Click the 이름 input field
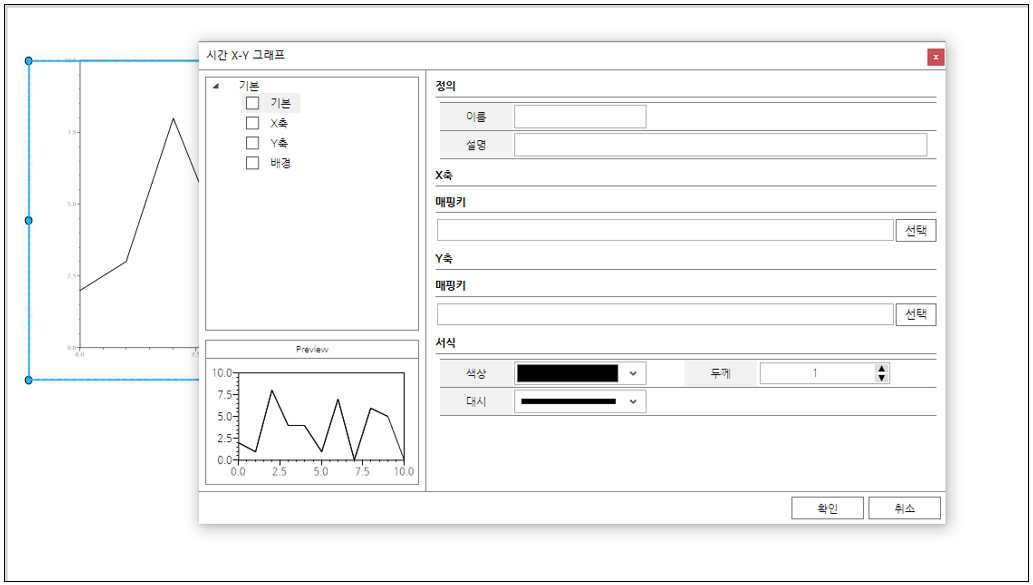 tap(580, 117)
